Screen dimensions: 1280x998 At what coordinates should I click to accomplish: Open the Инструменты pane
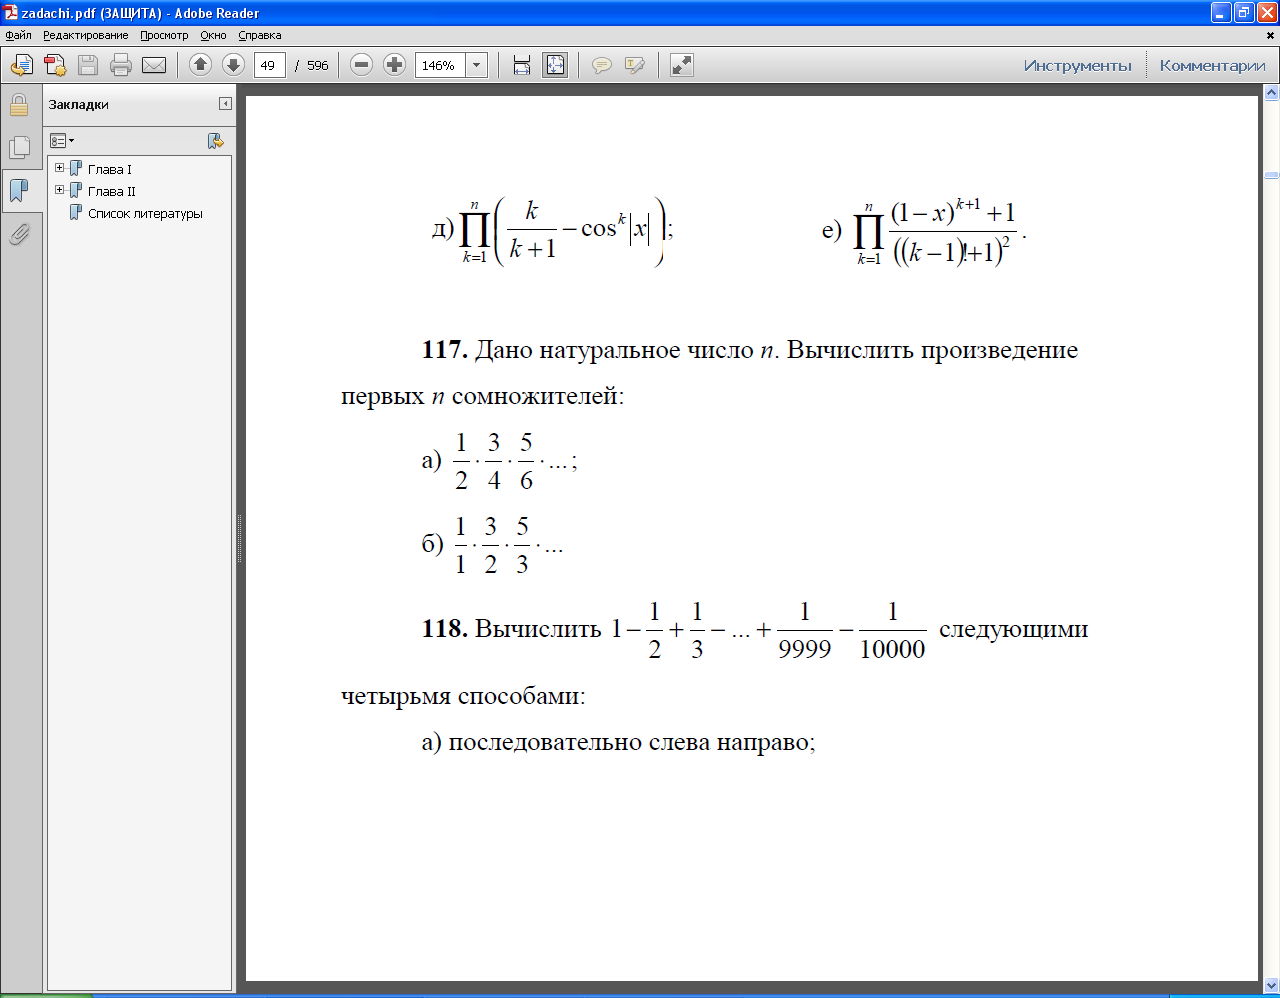[x=1077, y=66]
